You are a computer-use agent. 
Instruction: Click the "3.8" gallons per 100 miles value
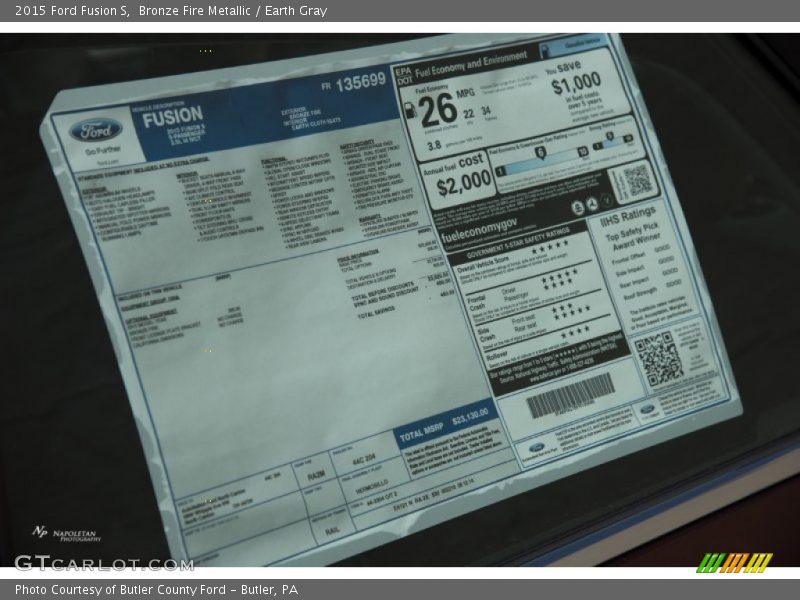(x=434, y=146)
